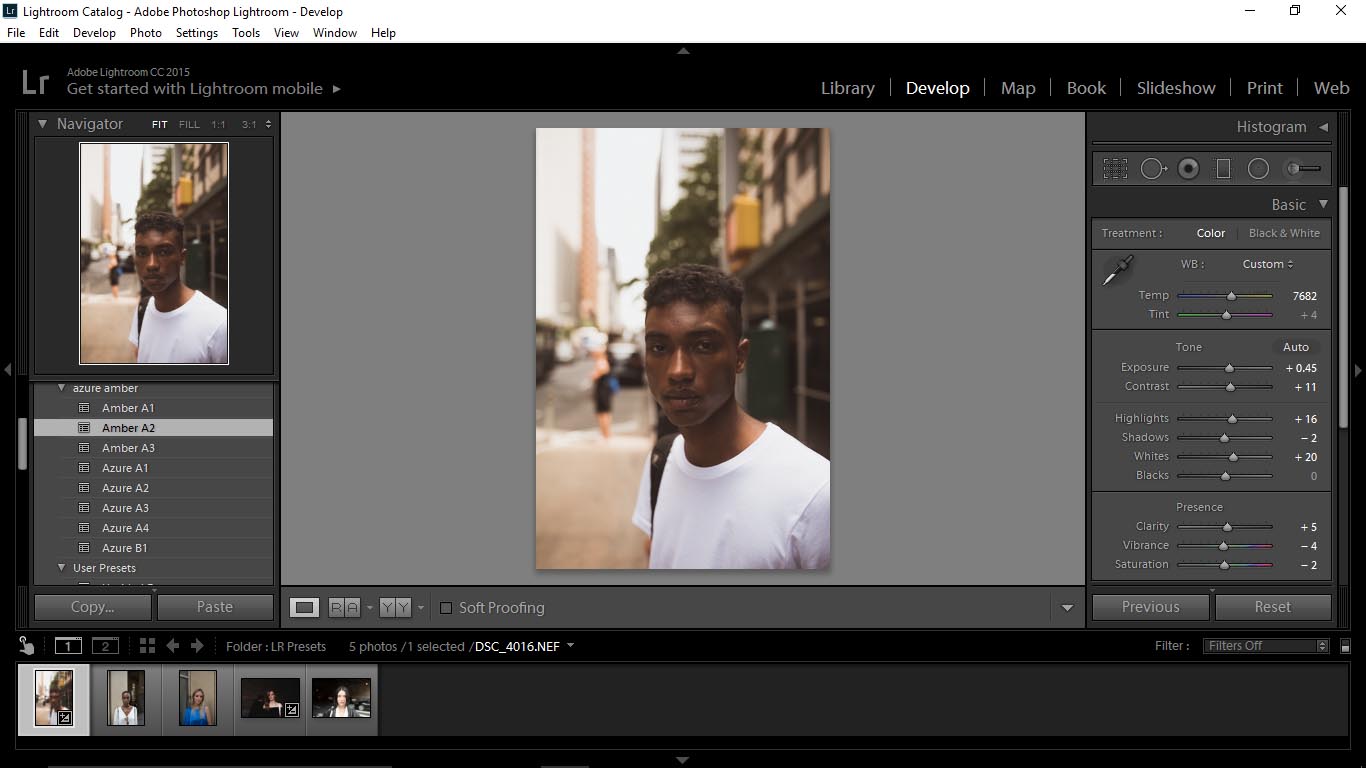This screenshot has width=1366, height=768.
Task: Switch to the Slideshow module
Action: click(1176, 88)
